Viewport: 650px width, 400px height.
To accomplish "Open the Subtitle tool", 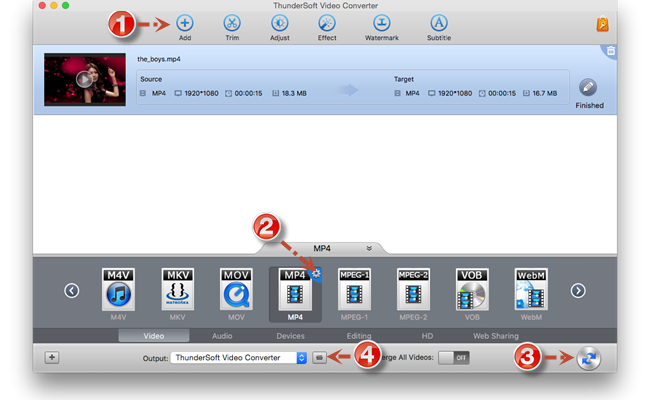I will tap(439, 23).
